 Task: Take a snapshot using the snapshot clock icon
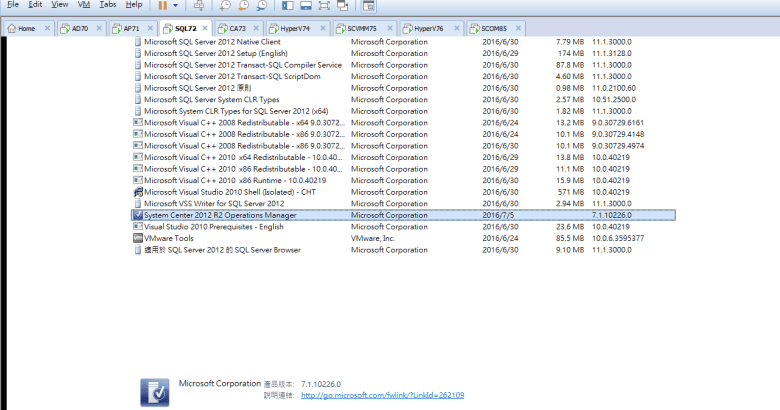[225, 5]
